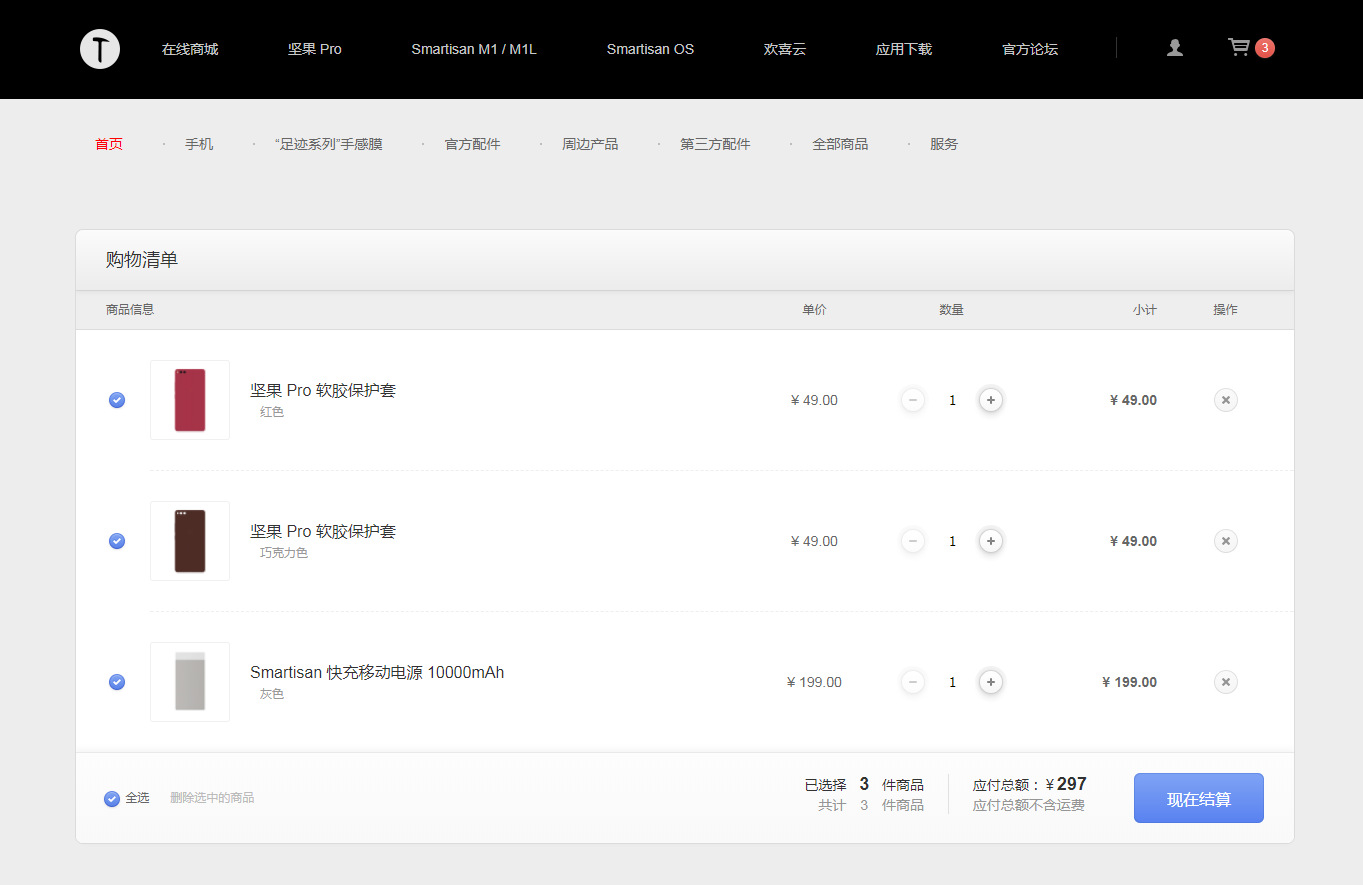Remove the red 坚果 Pro case
The width and height of the screenshot is (1363, 885).
[1225, 400]
